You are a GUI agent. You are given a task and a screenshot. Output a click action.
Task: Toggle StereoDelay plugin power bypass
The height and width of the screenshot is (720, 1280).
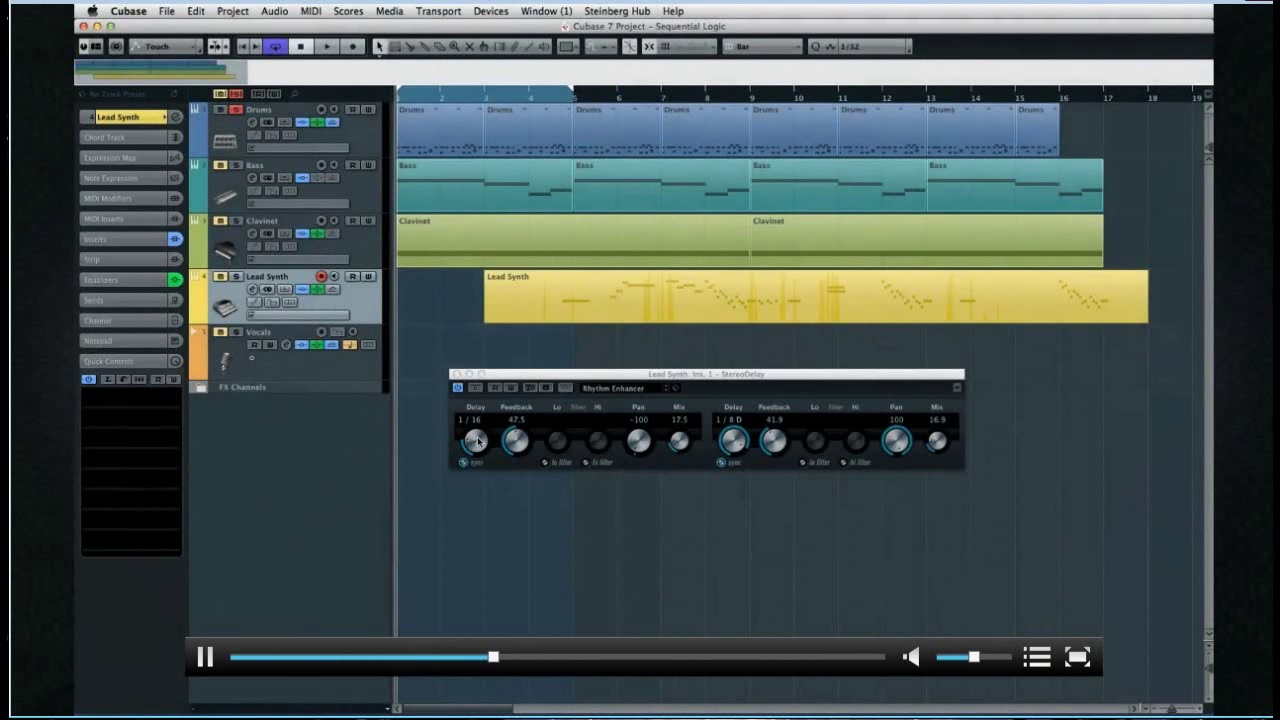457,388
